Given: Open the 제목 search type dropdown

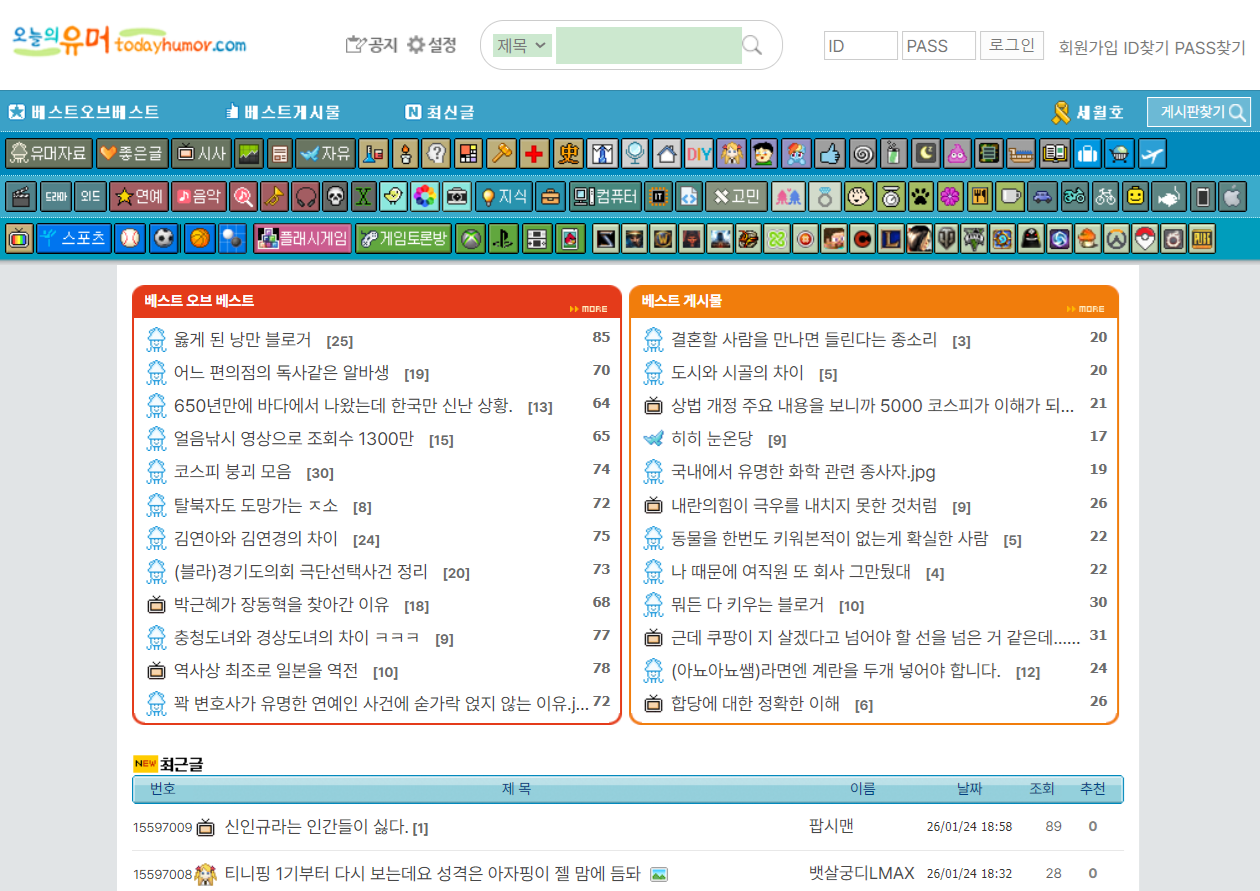Looking at the screenshot, I should tap(522, 46).
